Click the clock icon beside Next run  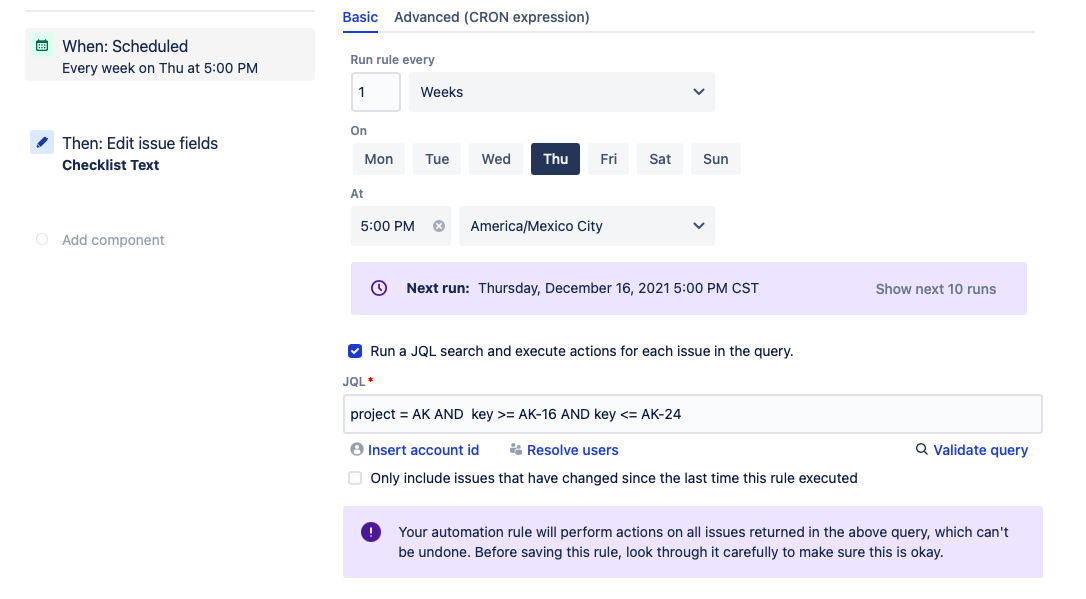click(379, 288)
